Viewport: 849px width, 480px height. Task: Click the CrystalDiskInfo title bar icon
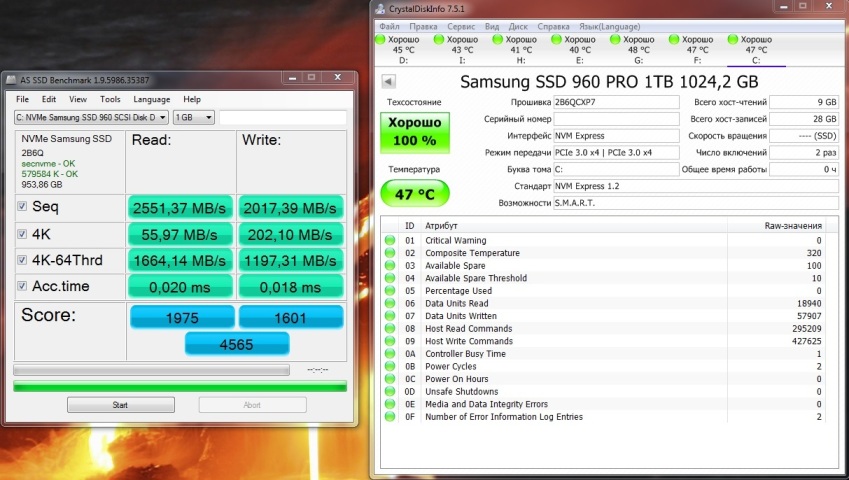pos(380,9)
